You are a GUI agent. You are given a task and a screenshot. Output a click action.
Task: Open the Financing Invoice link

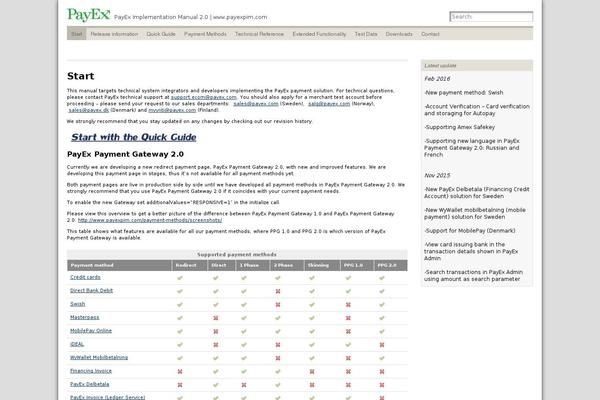pyautogui.click(x=91, y=371)
